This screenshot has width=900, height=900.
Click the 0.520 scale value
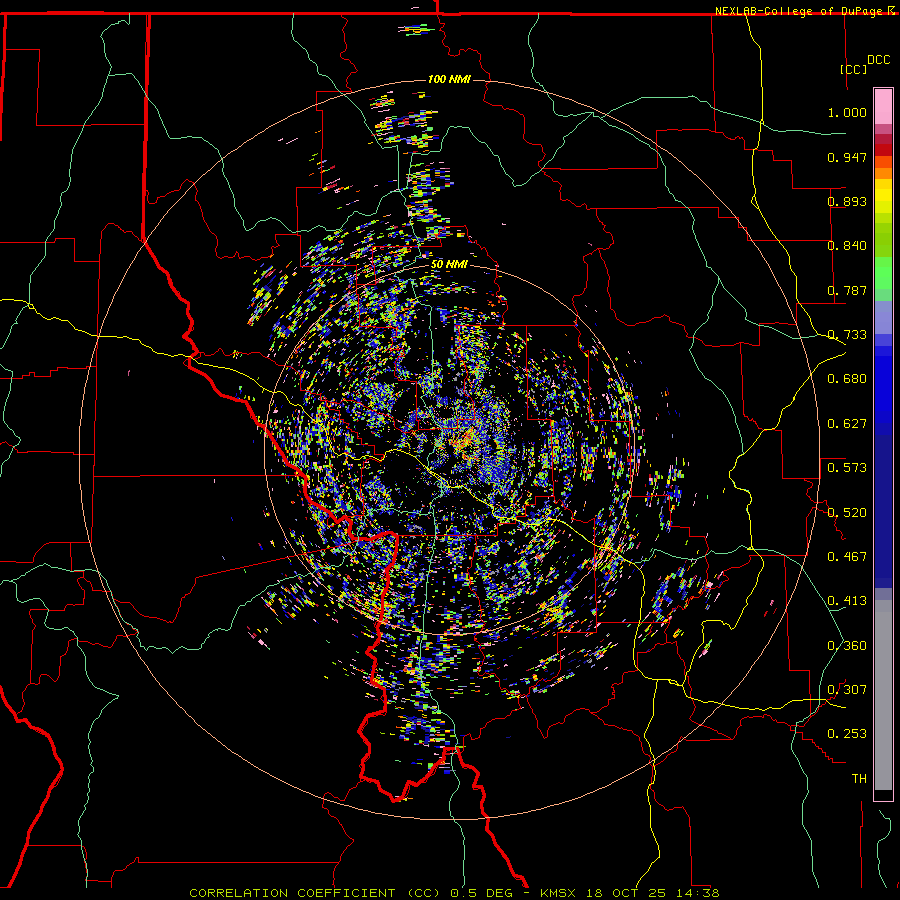pos(847,513)
